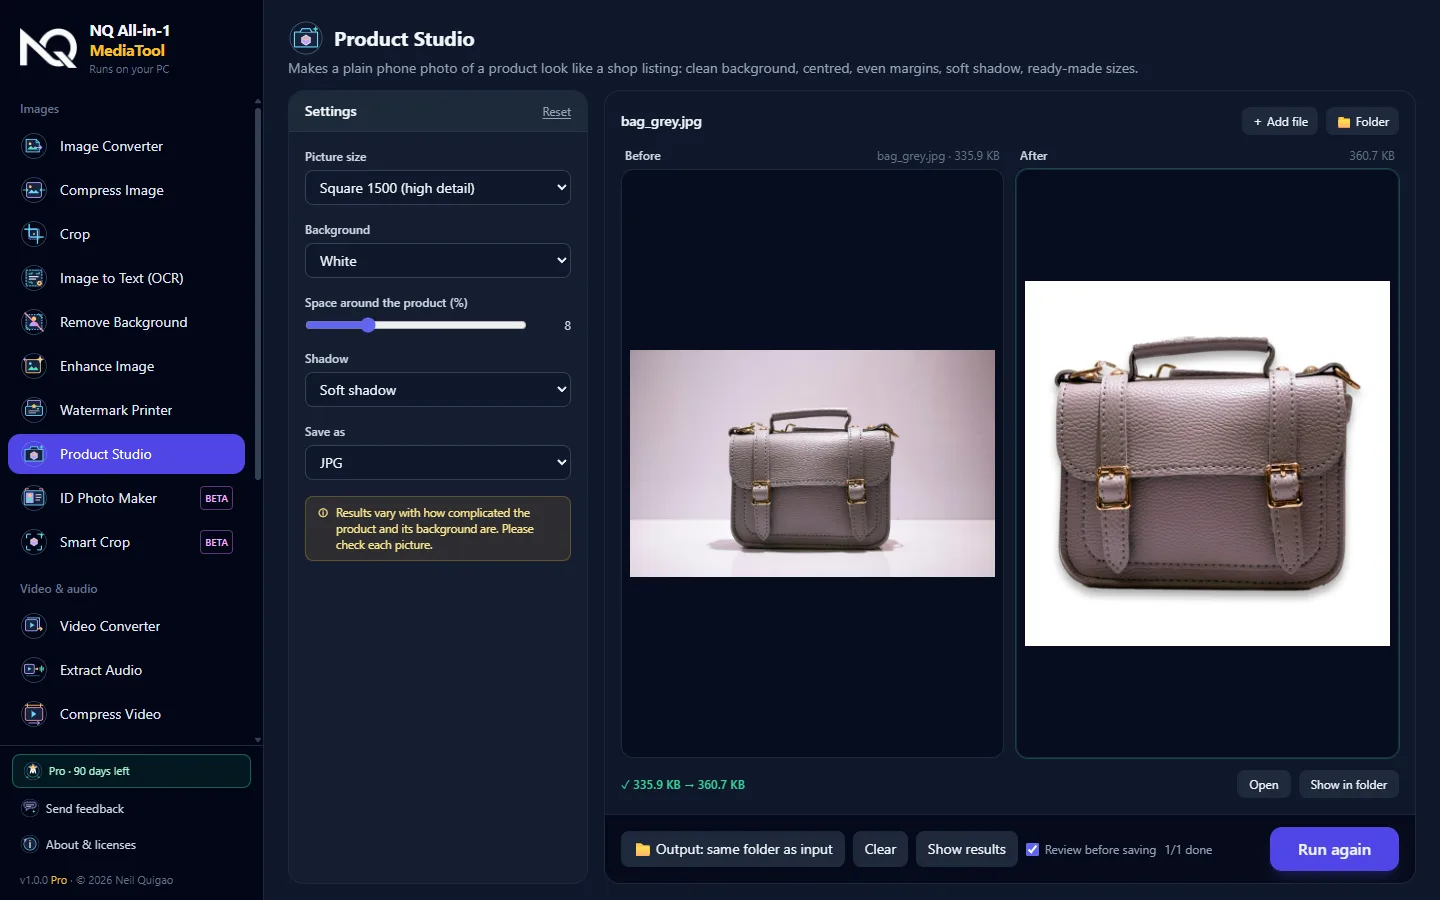Click the Open result button
The height and width of the screenshot is (900, 1440).
click(1264, 785)
